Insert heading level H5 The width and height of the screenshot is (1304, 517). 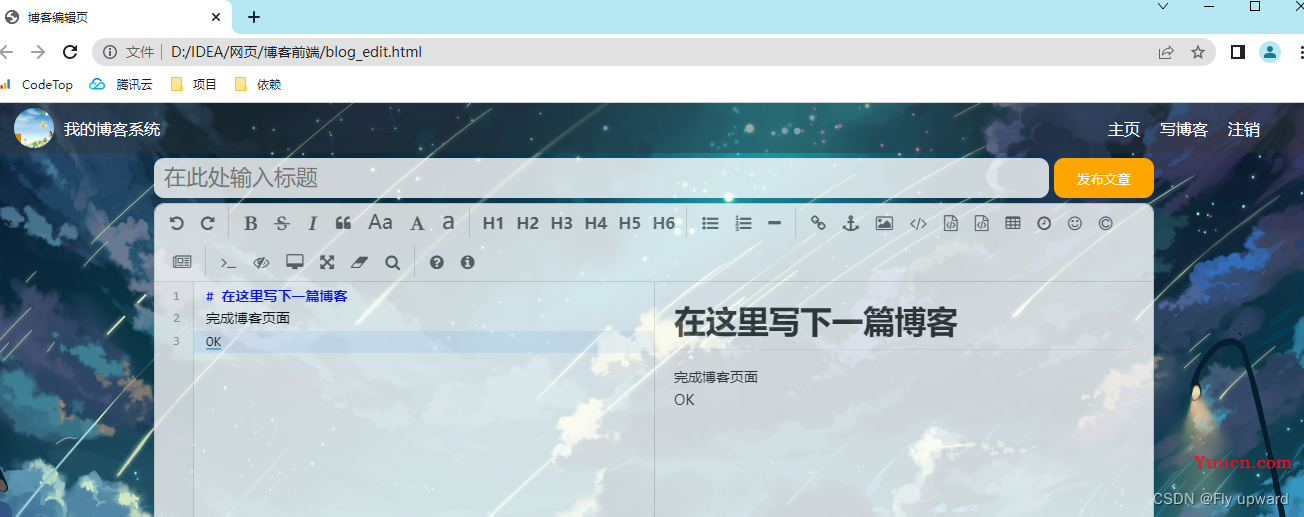coord(630,223)
